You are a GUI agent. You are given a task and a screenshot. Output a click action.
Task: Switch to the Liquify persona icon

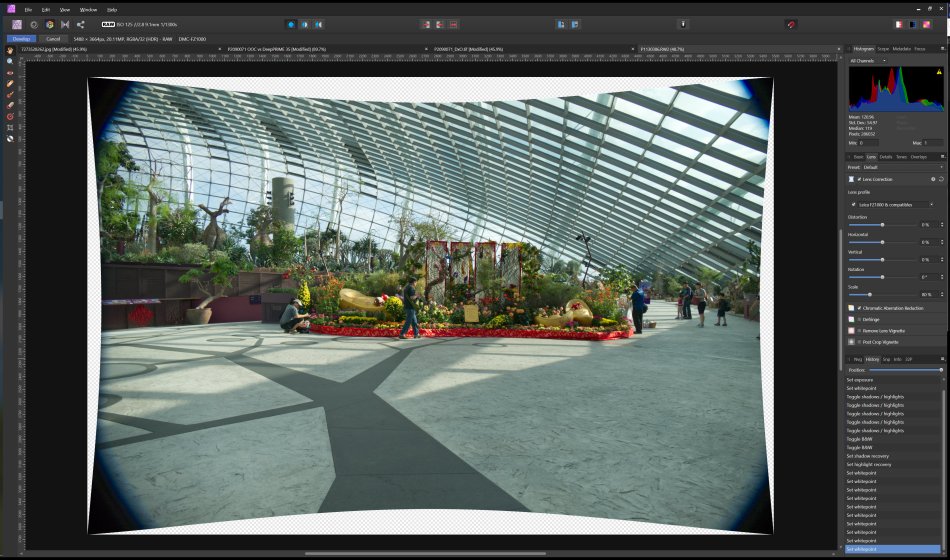pyautogui.click(x=33, y=24)
